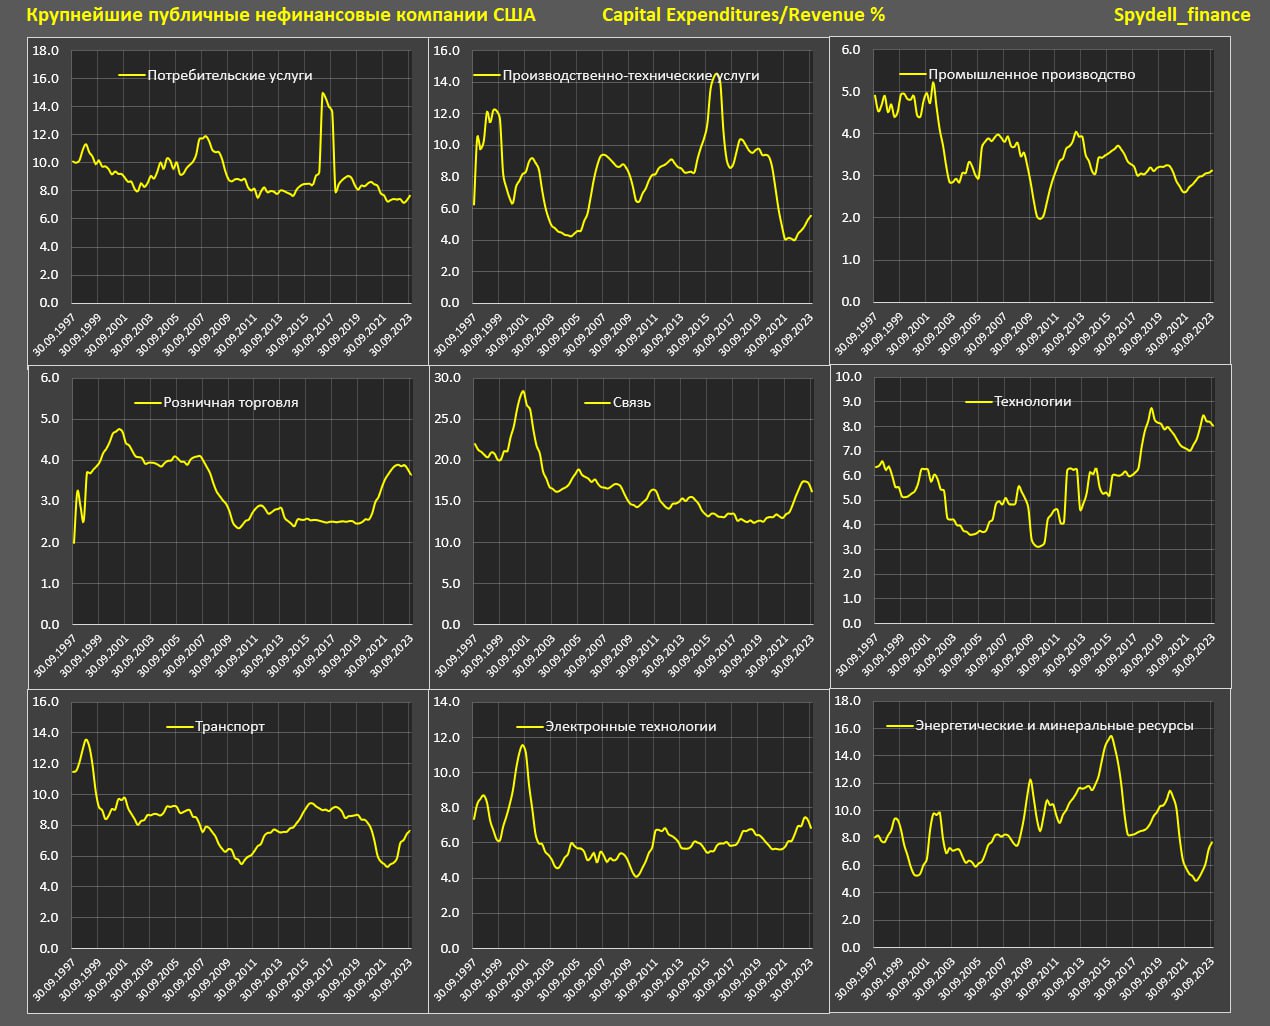Select the "Потребительские услуги" legend label
This screenshot has height=1026, width=1270.
point(230,75)
